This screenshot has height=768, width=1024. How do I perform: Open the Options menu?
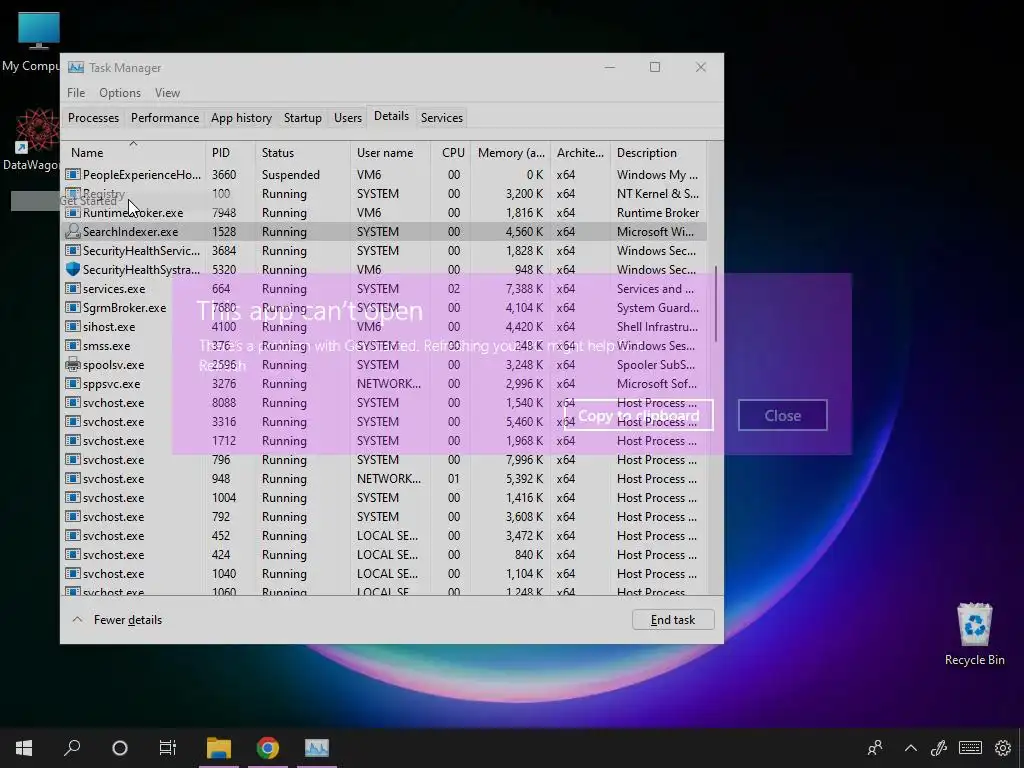coord(120,93)
